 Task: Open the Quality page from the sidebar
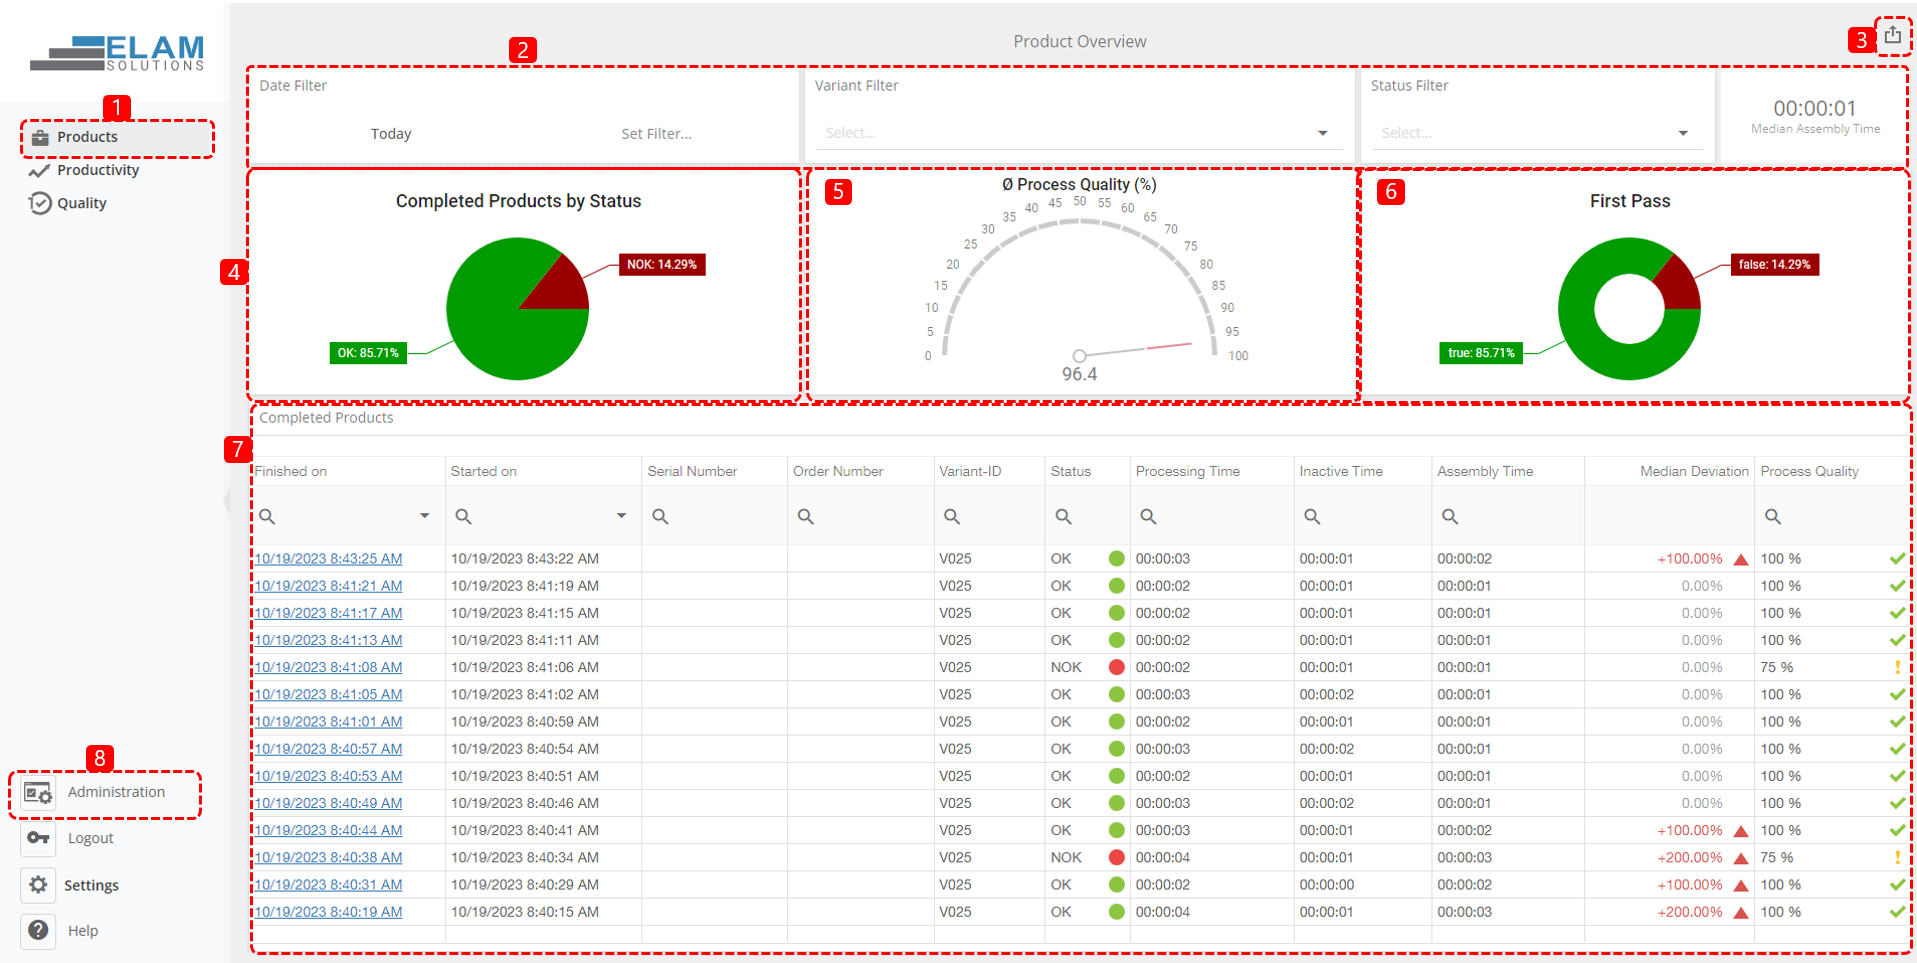point(81,203)
